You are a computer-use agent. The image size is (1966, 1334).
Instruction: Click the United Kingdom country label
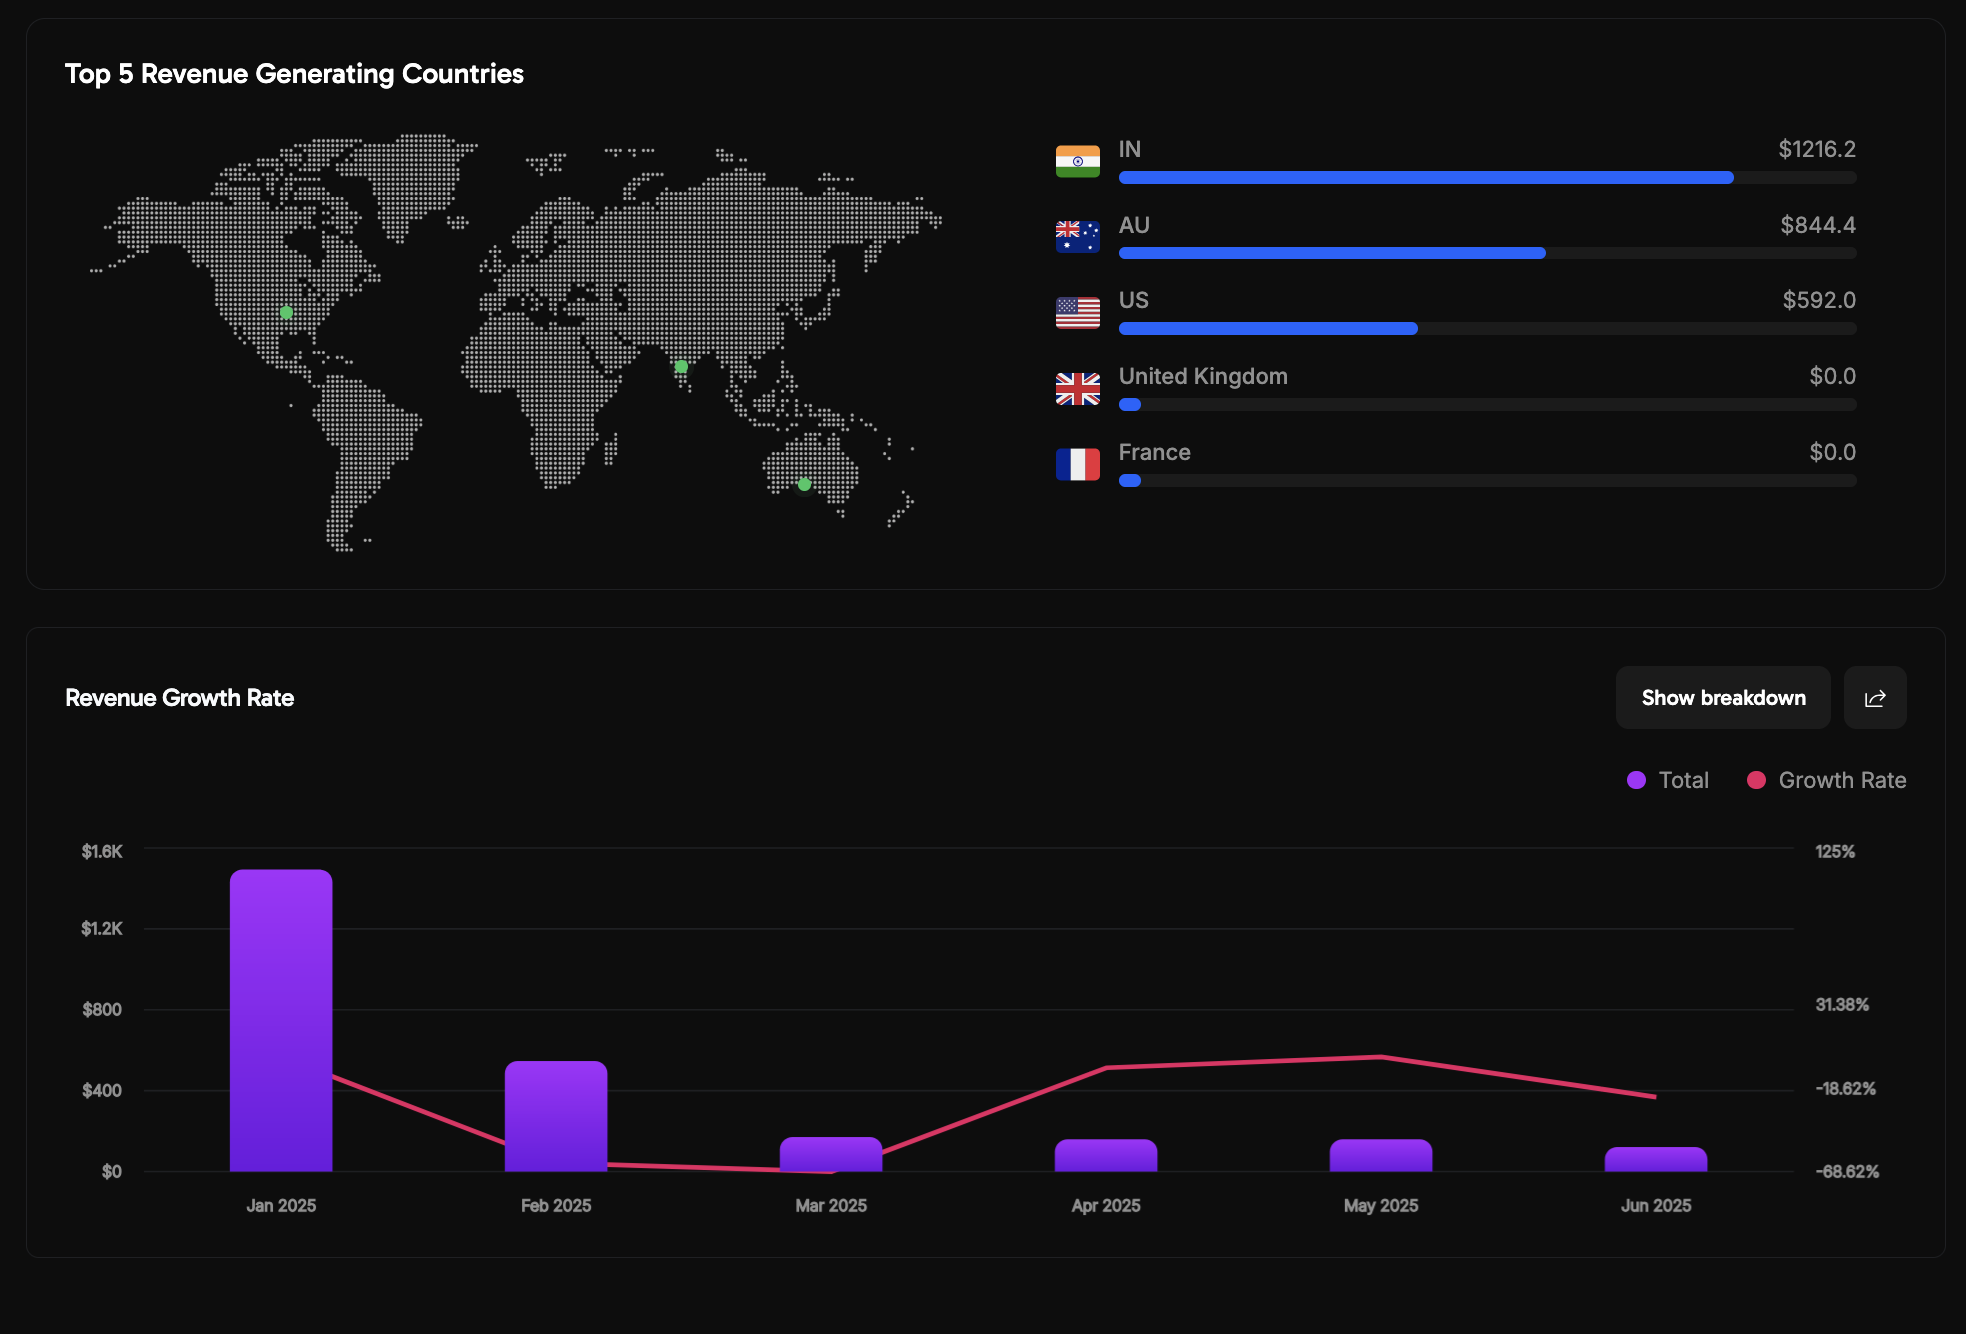coord(1202,377)
